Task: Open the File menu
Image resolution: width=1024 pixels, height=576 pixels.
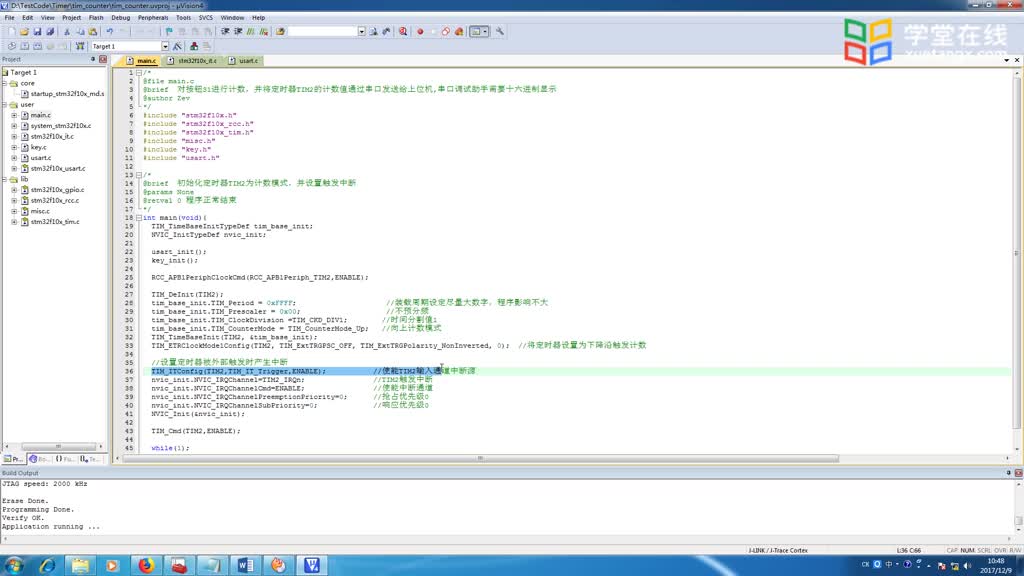Action: [x=10, y=18]
